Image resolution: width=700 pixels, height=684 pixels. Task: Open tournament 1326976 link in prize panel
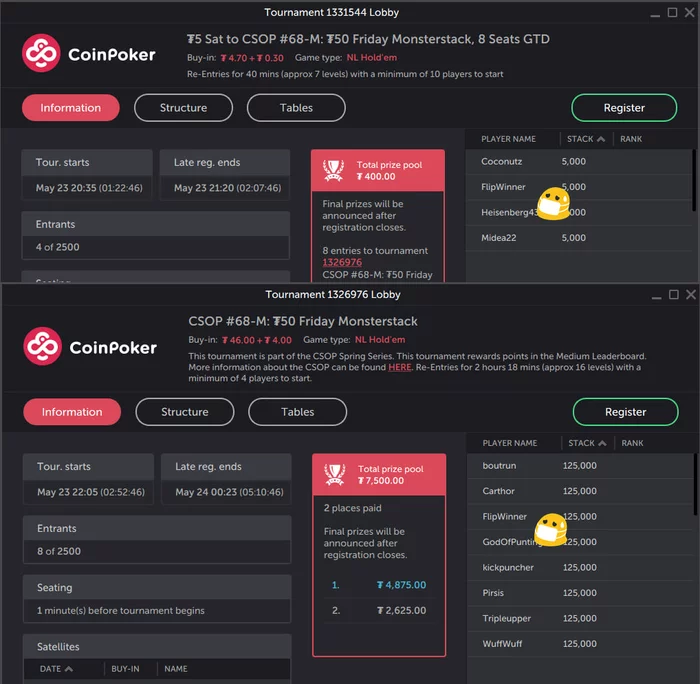tap(342, 262)
